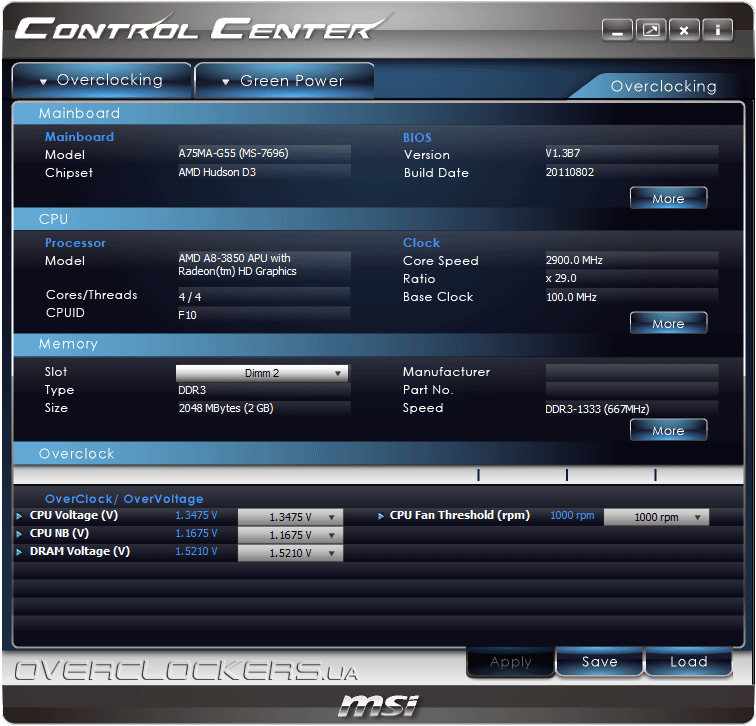The image size is (756, 726).
Task: Click the Overclock section header
Action: click(378, 454)
